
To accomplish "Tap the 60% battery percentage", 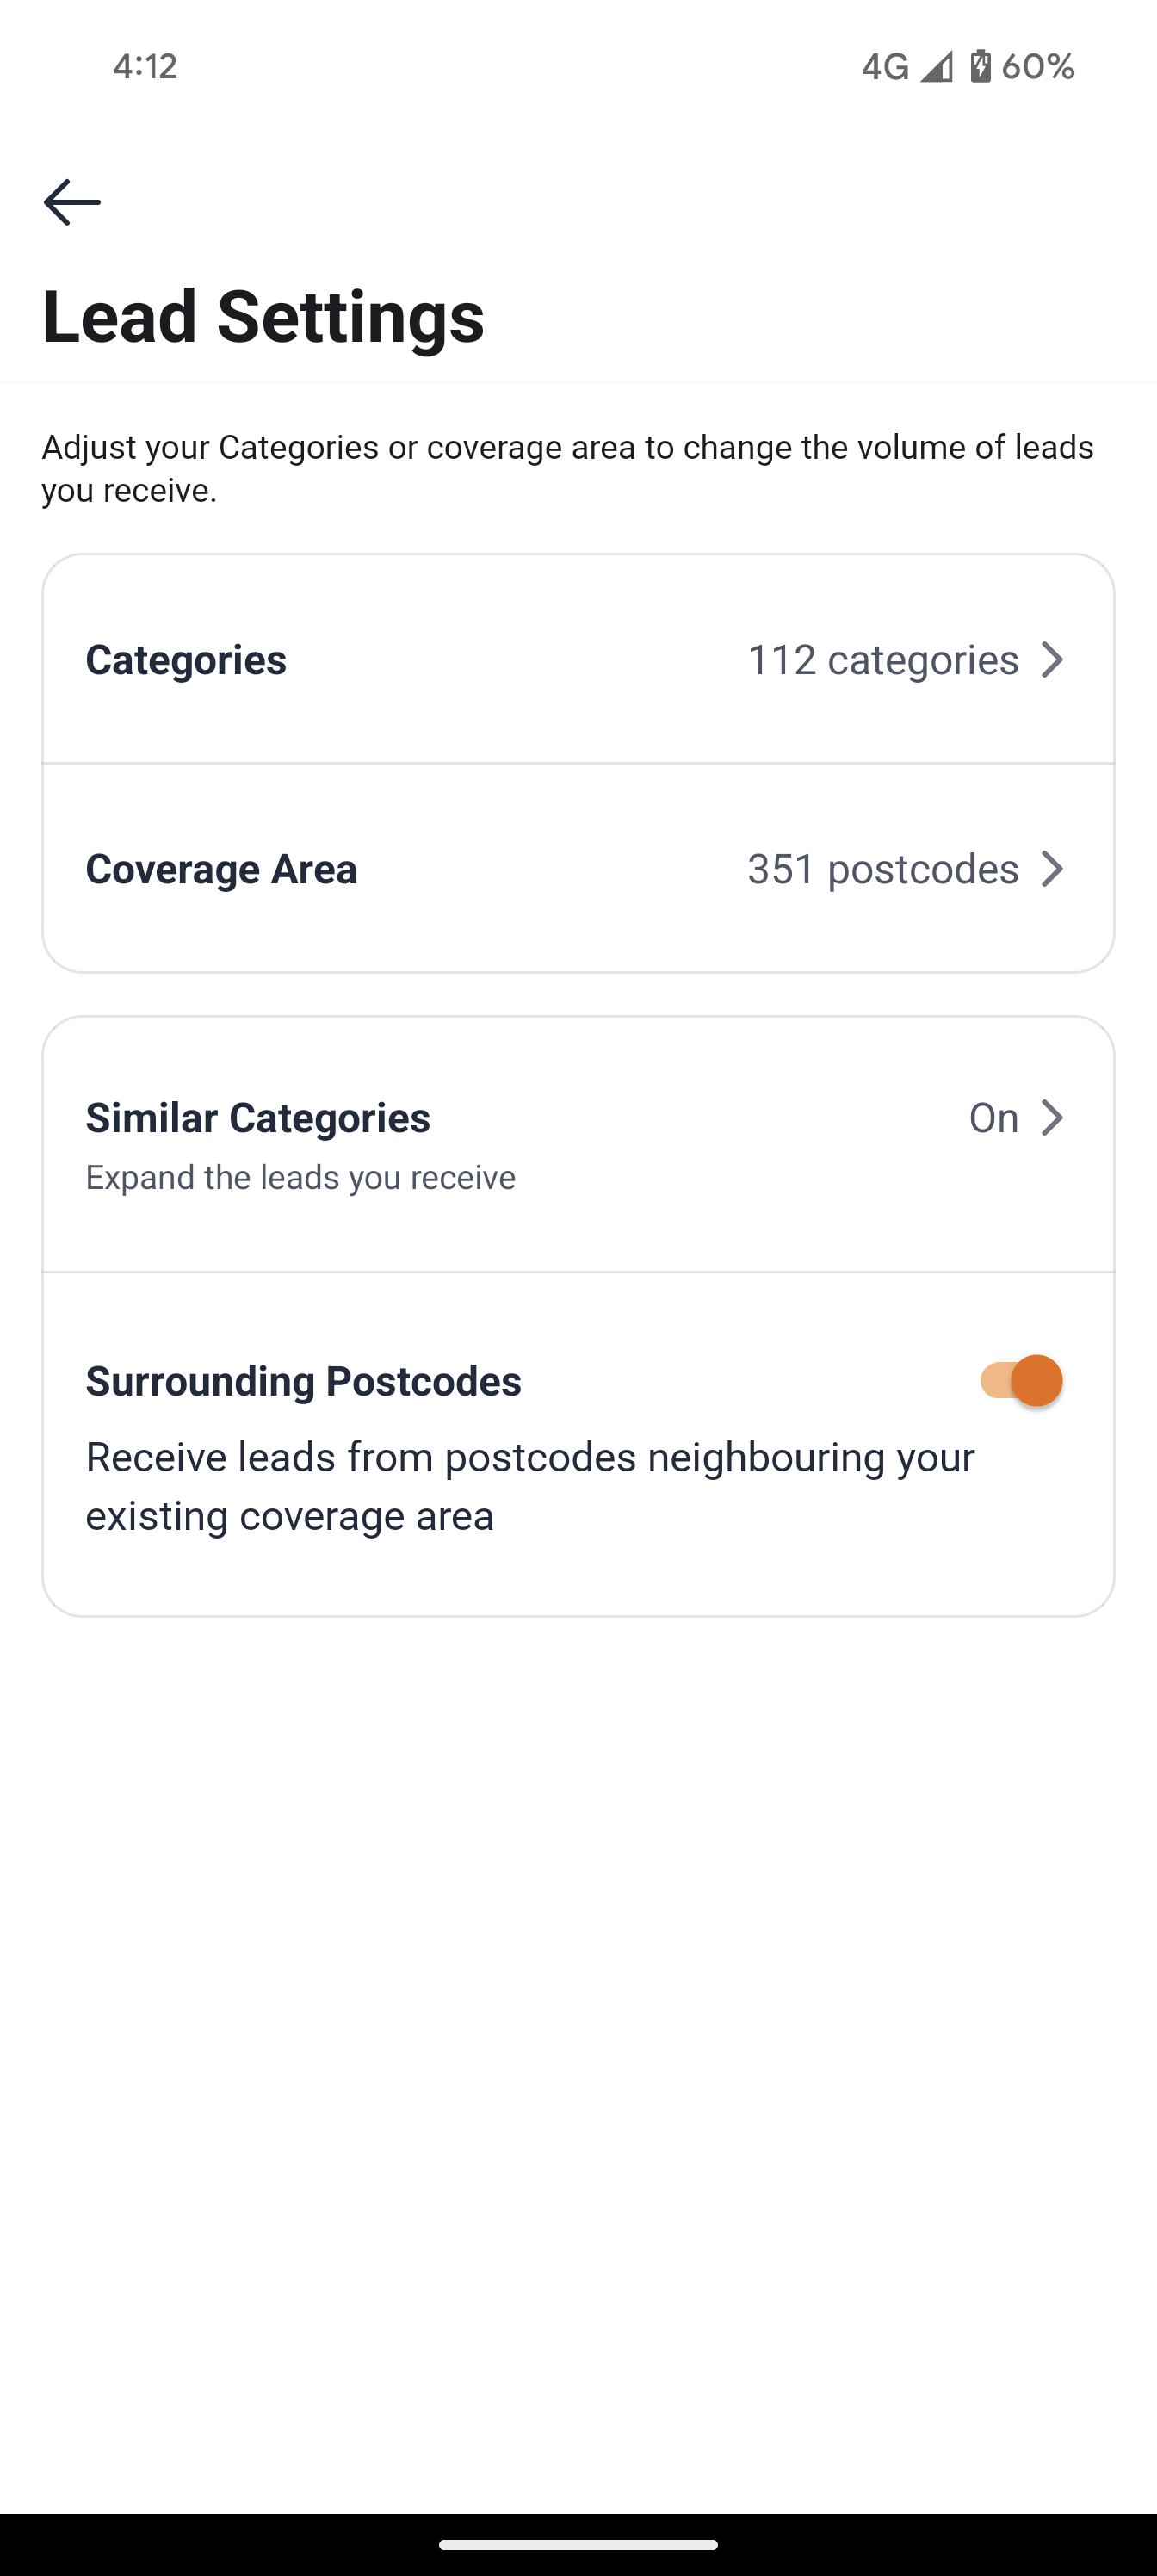I will click(x=1038, y=67).
